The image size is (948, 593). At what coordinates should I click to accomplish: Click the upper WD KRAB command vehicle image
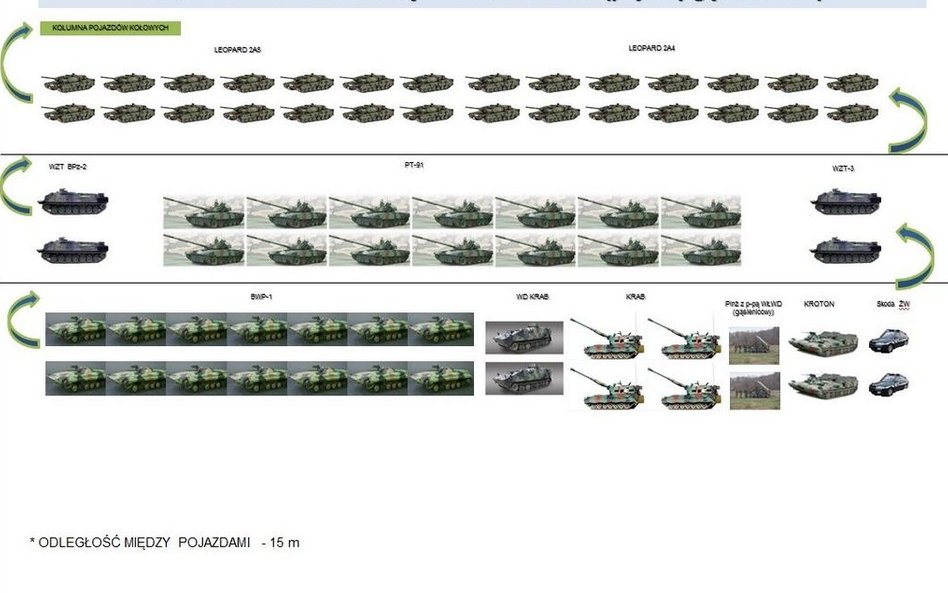tap(524, 337)
